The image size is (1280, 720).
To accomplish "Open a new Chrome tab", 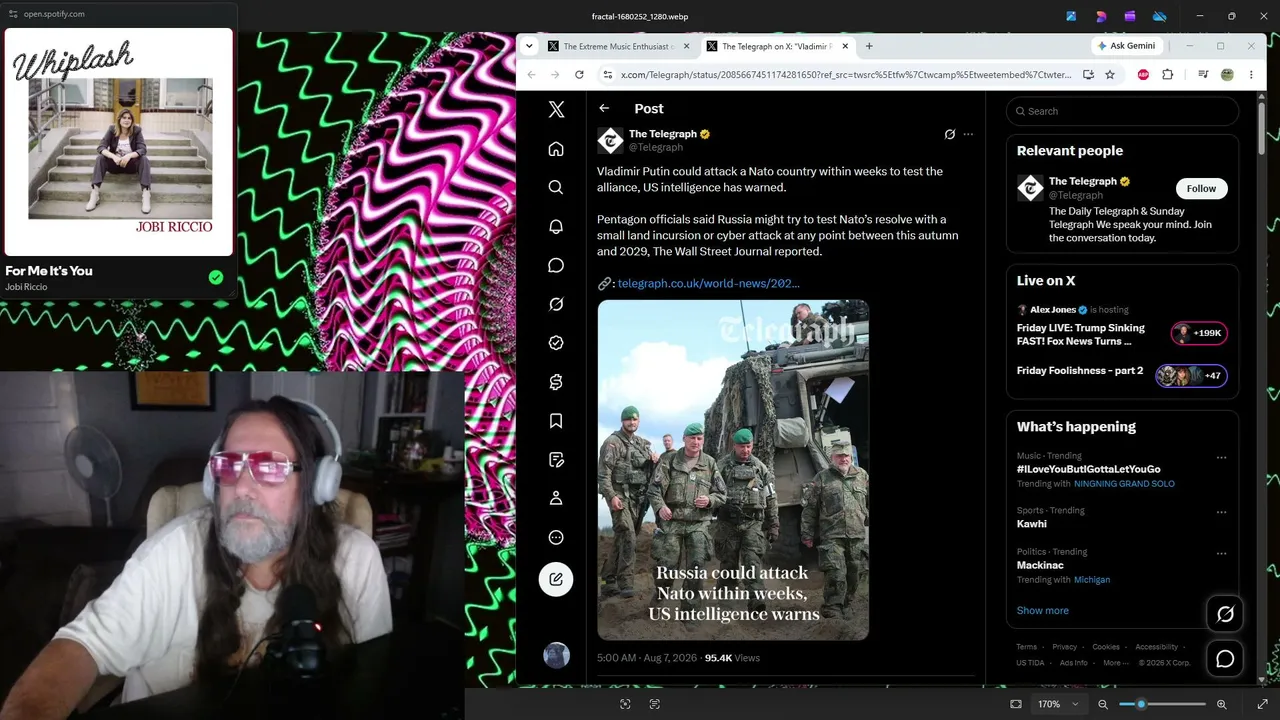I will (x=869, y=46).
